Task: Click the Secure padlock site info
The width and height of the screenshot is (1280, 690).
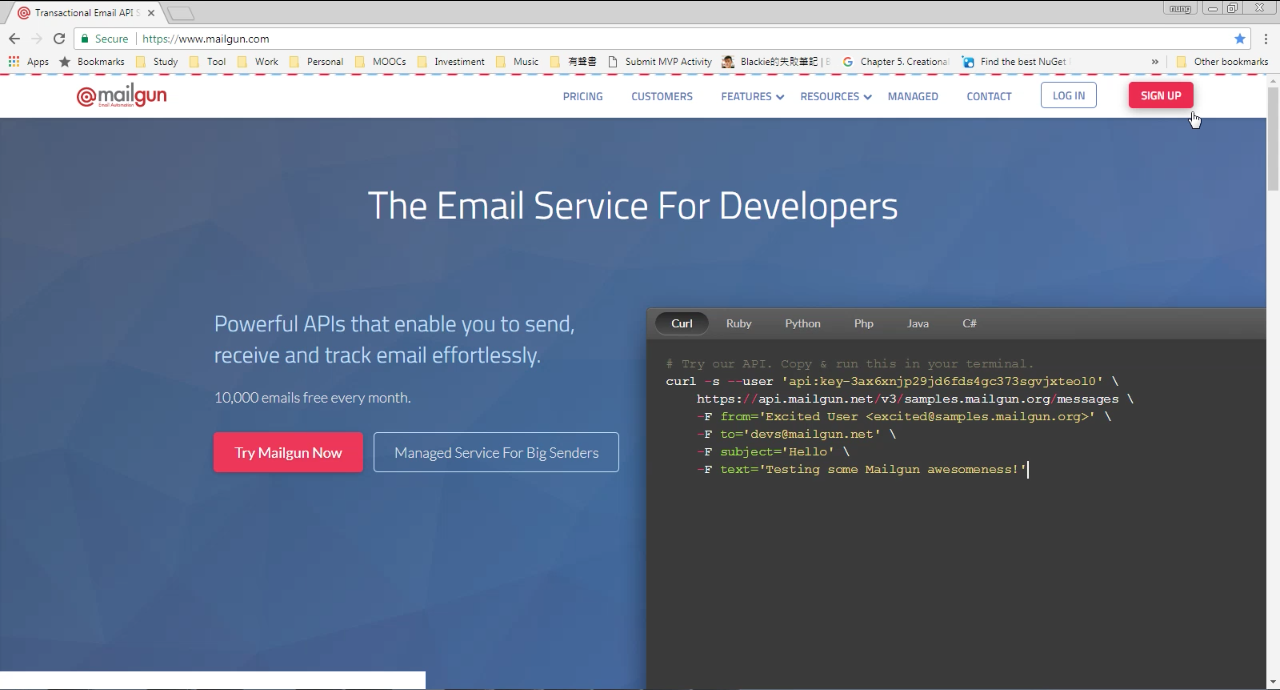Action: (104, 39)
